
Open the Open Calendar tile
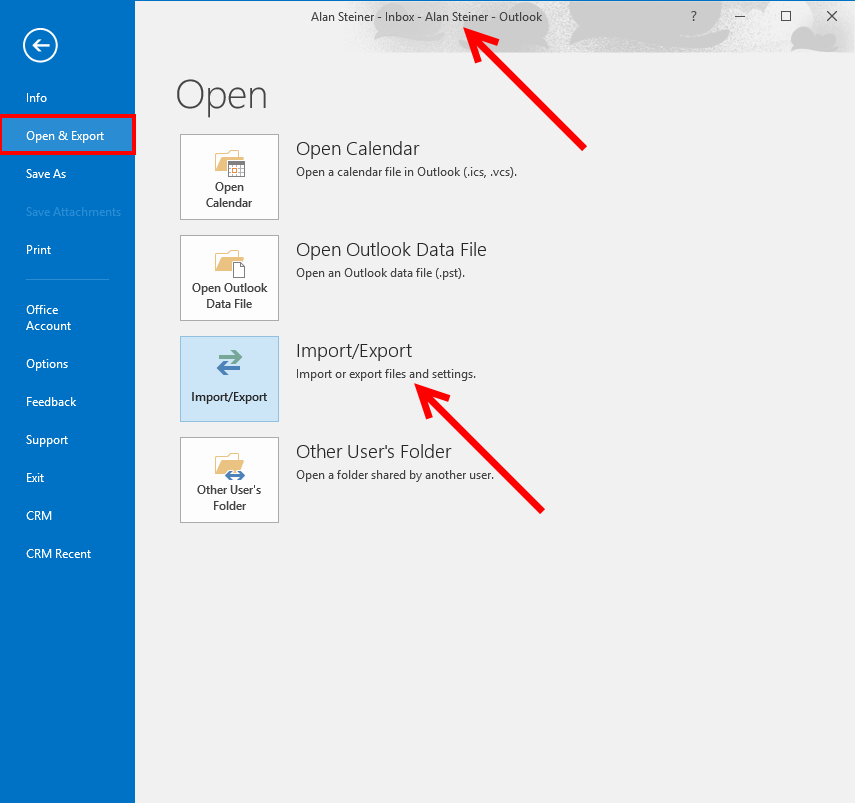point(229,177)
